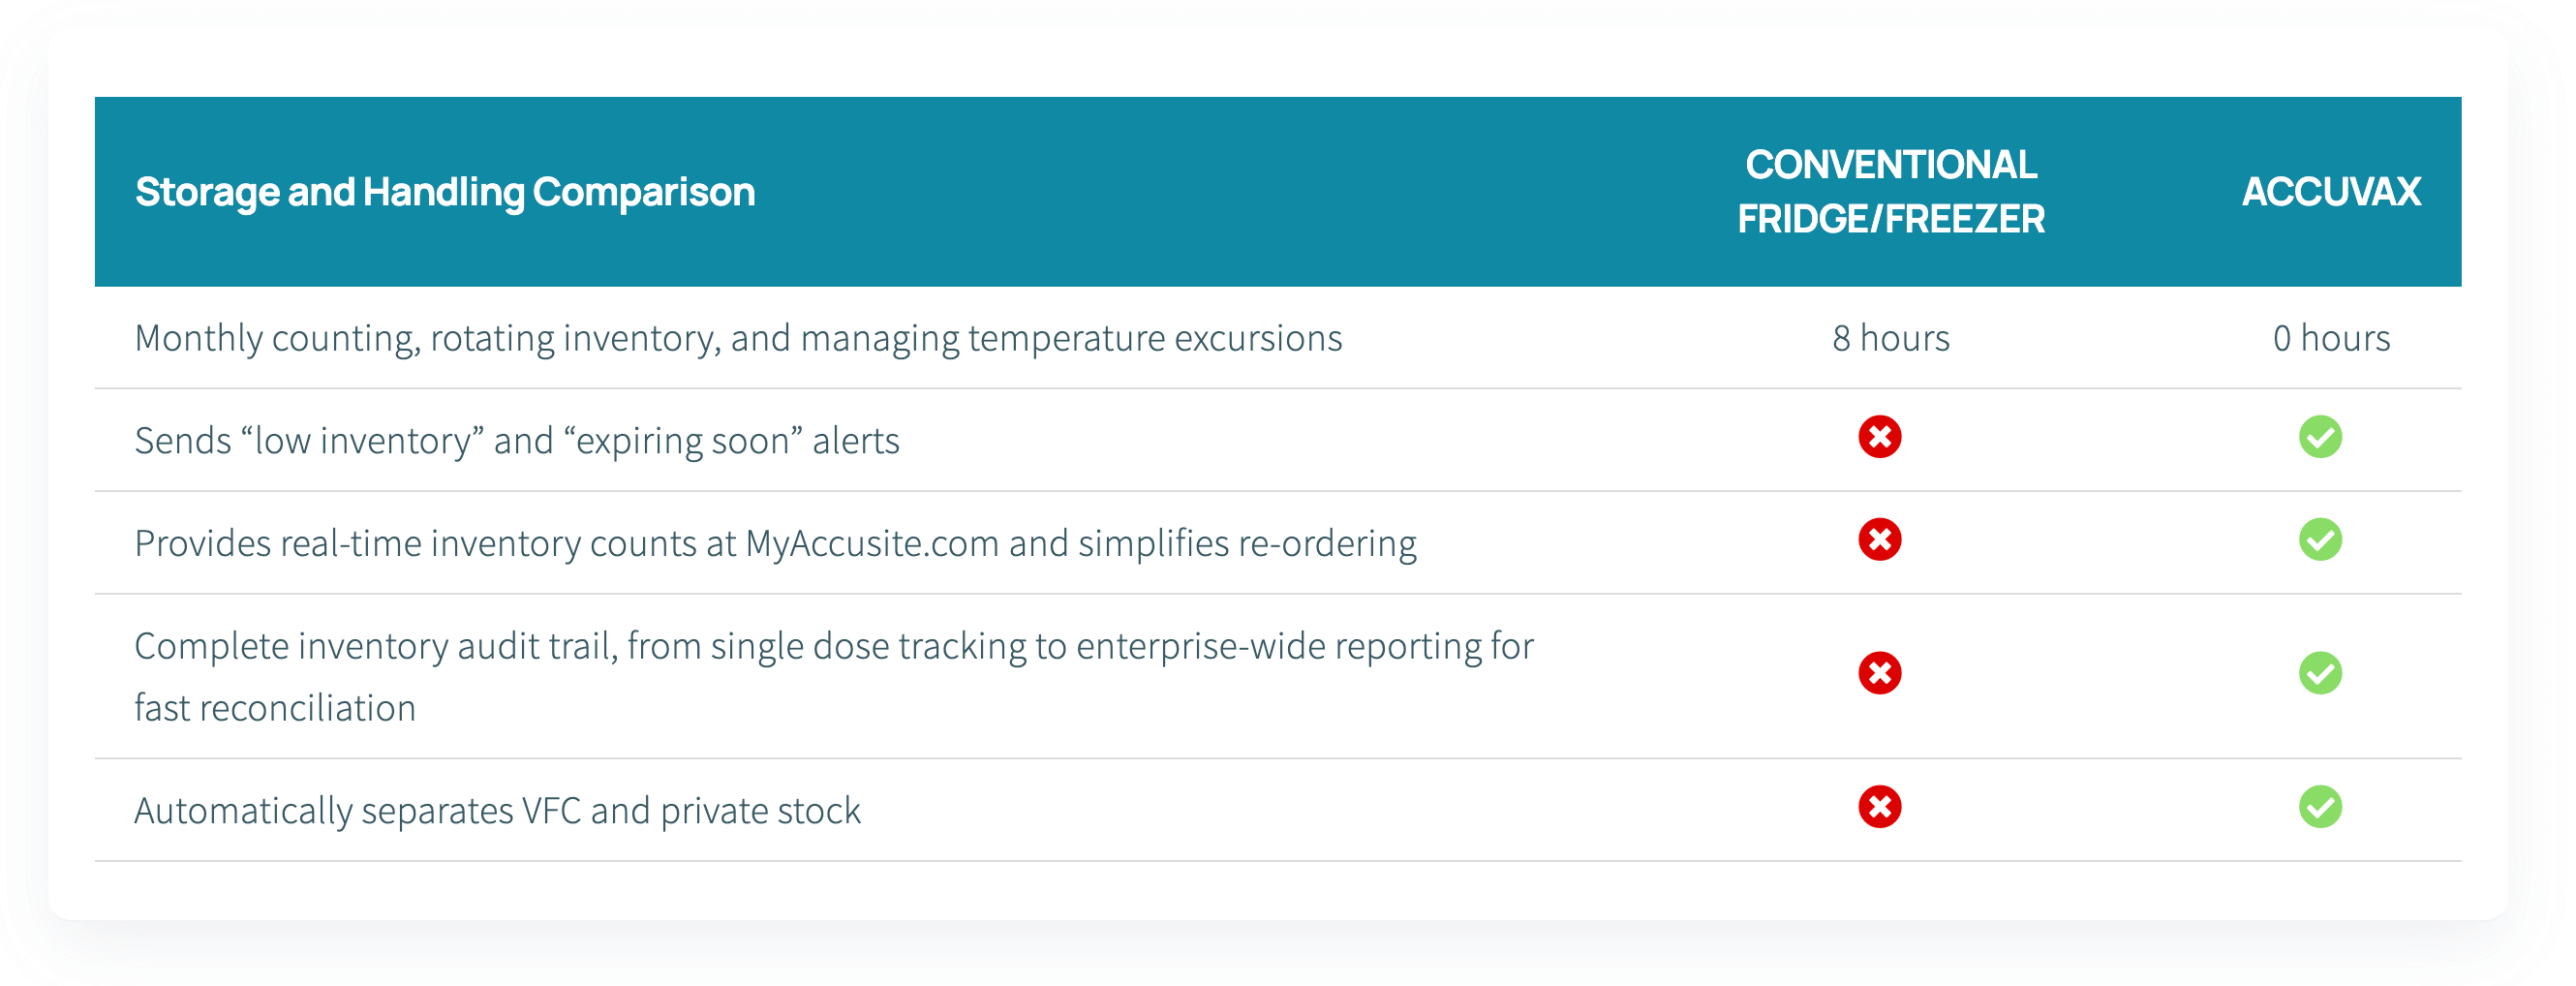This screenshot has width=2576, height=986.
Task: Click green check for inventory audit trail
Action: [x=2319, y=673]
